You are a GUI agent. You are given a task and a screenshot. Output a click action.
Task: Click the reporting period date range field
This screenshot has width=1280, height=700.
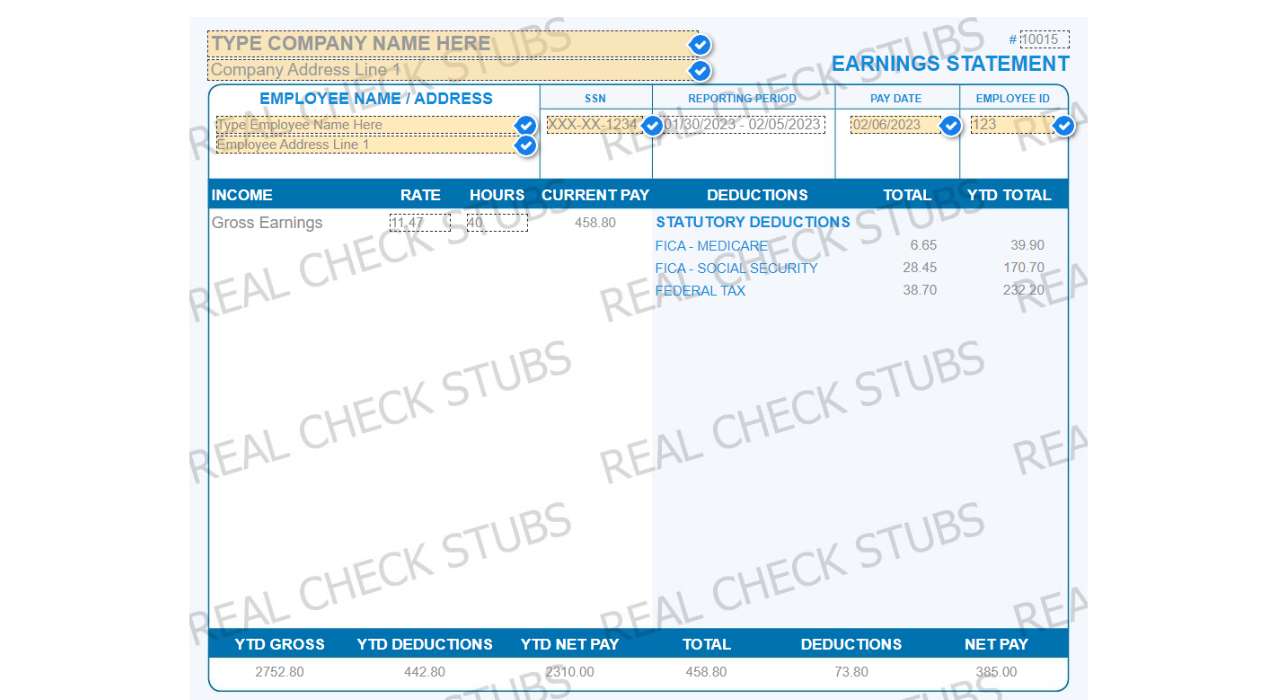click(743, 125)
